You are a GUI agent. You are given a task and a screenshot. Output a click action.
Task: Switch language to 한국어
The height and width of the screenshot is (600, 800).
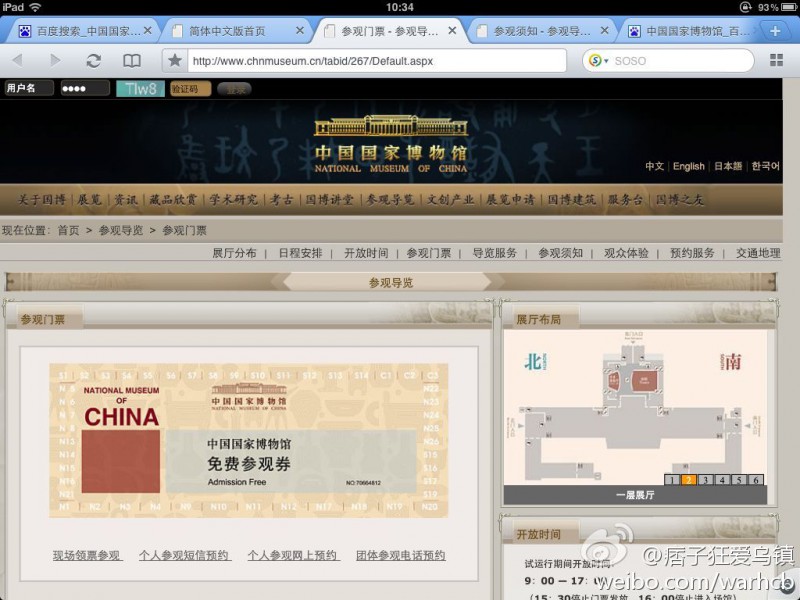pos(765,166)
